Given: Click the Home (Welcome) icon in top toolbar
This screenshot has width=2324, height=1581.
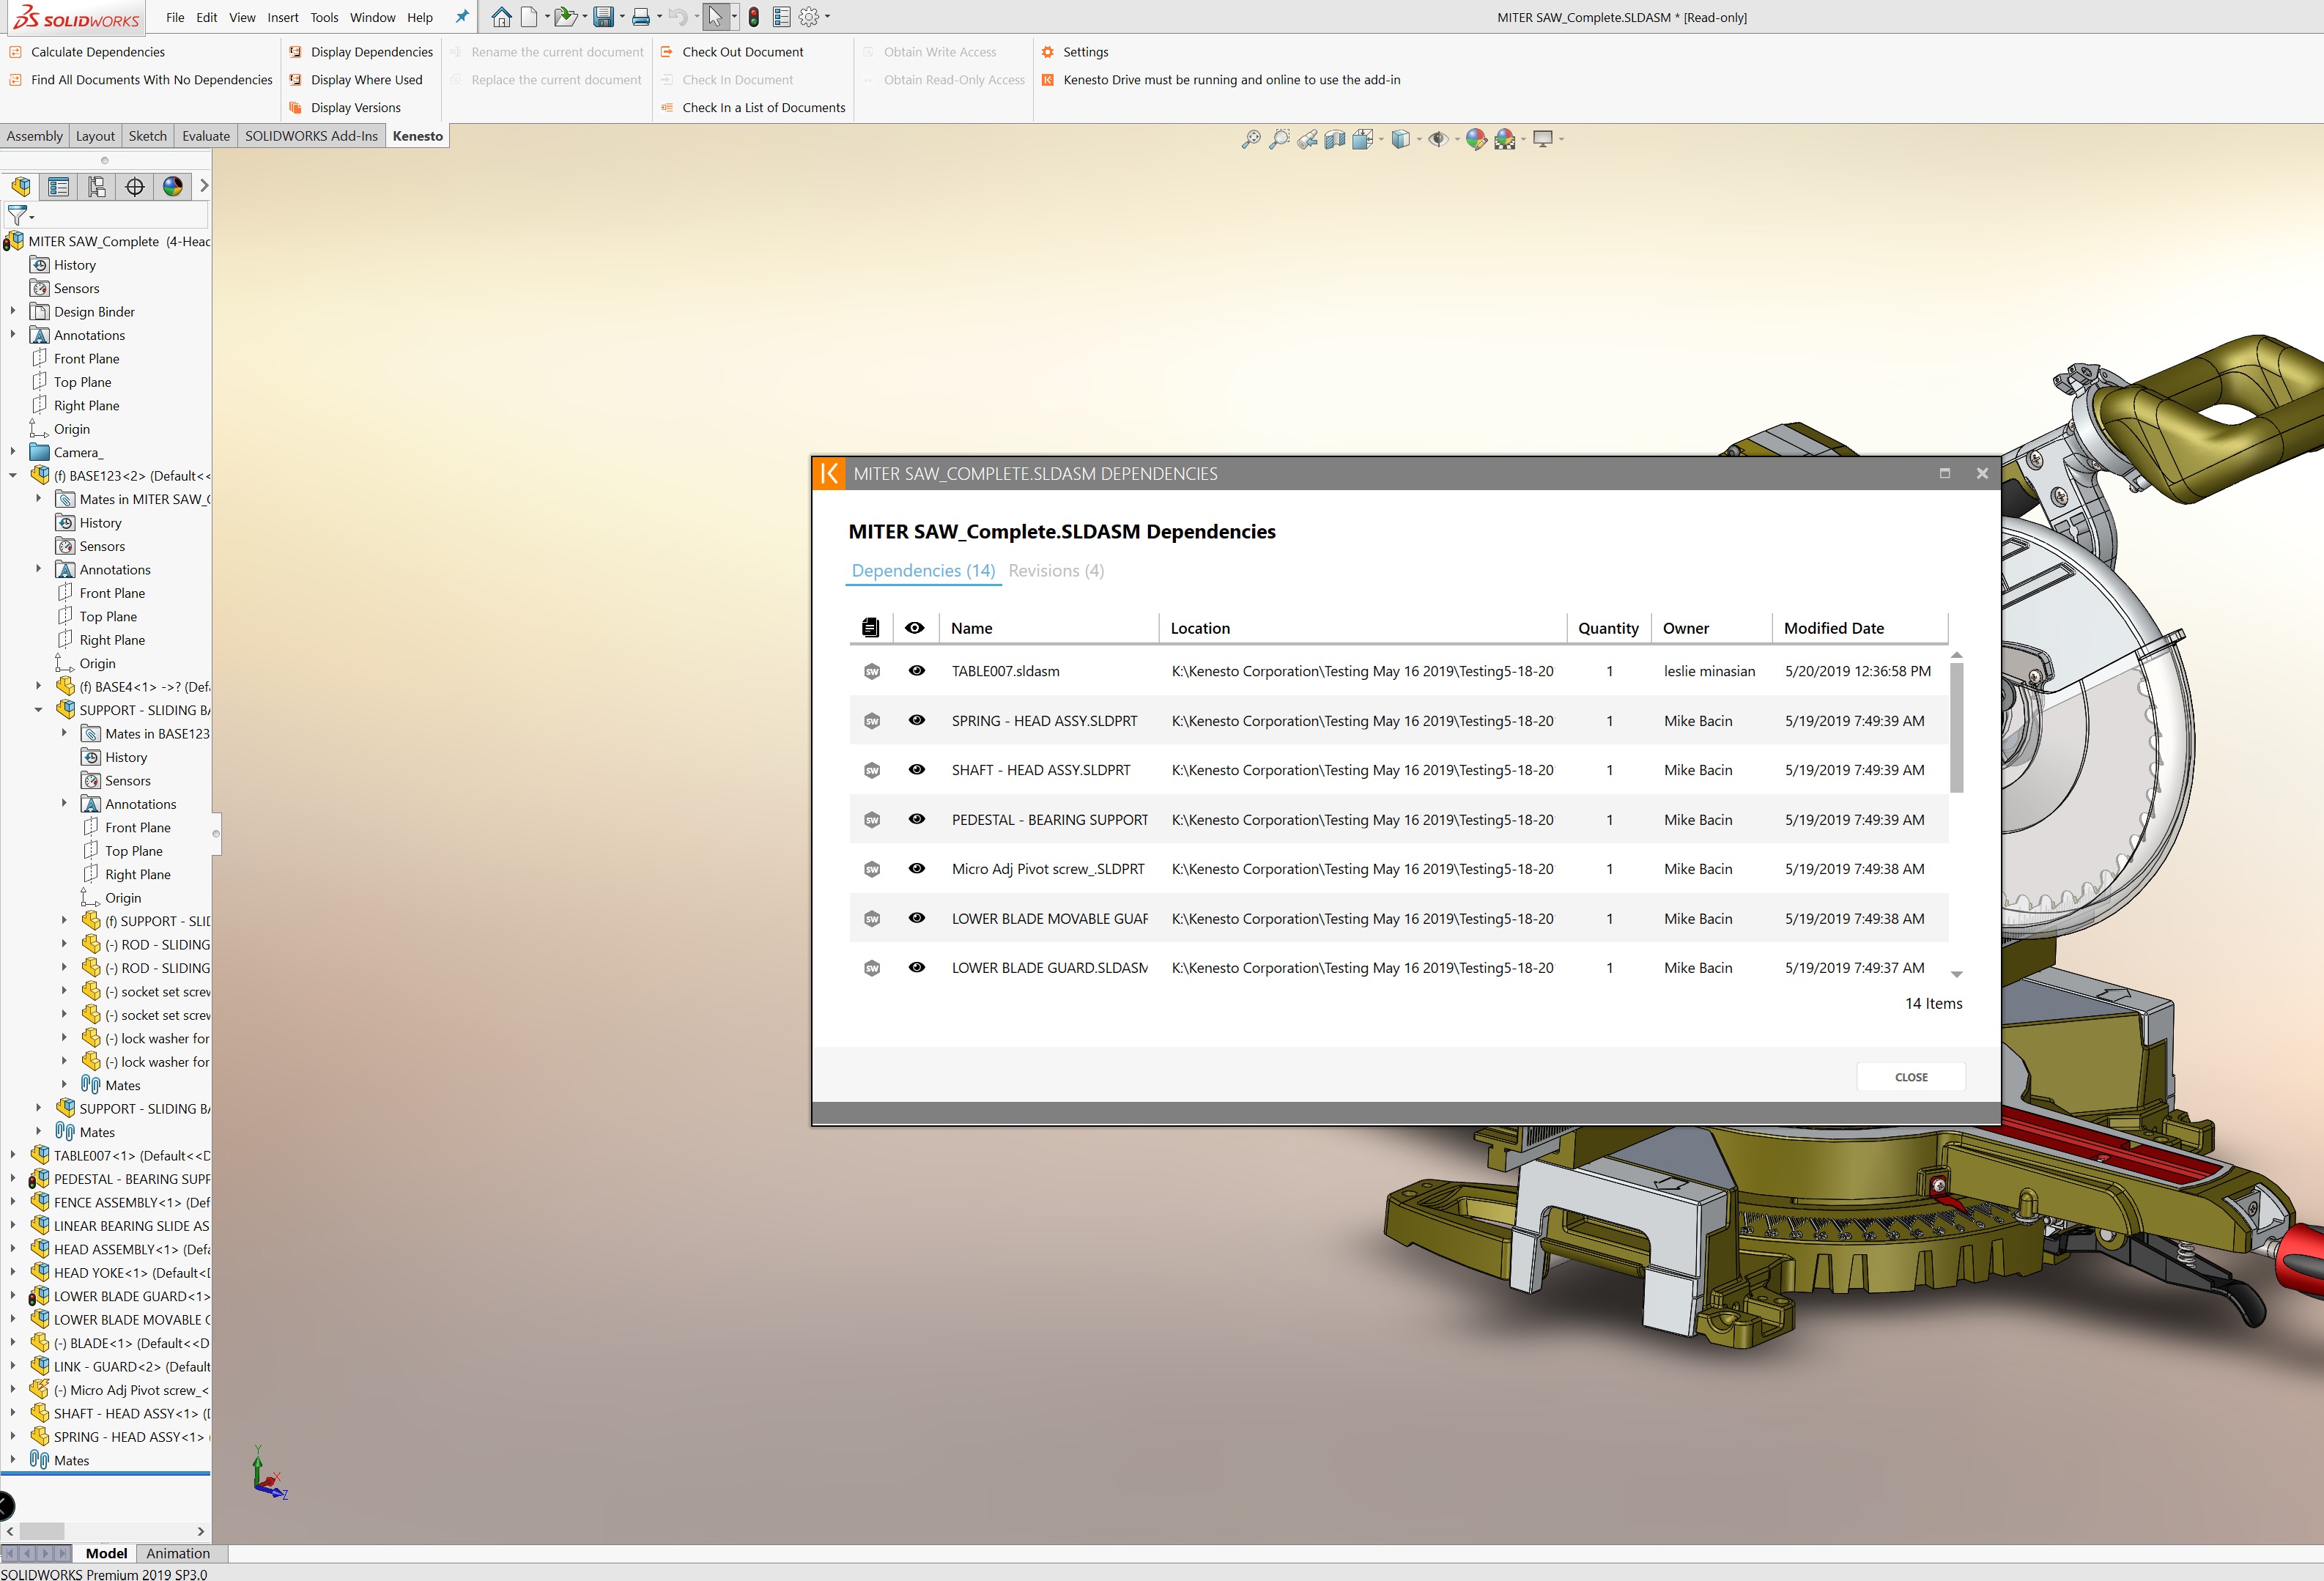Looking at the screenshot, I should click(501, 17).
